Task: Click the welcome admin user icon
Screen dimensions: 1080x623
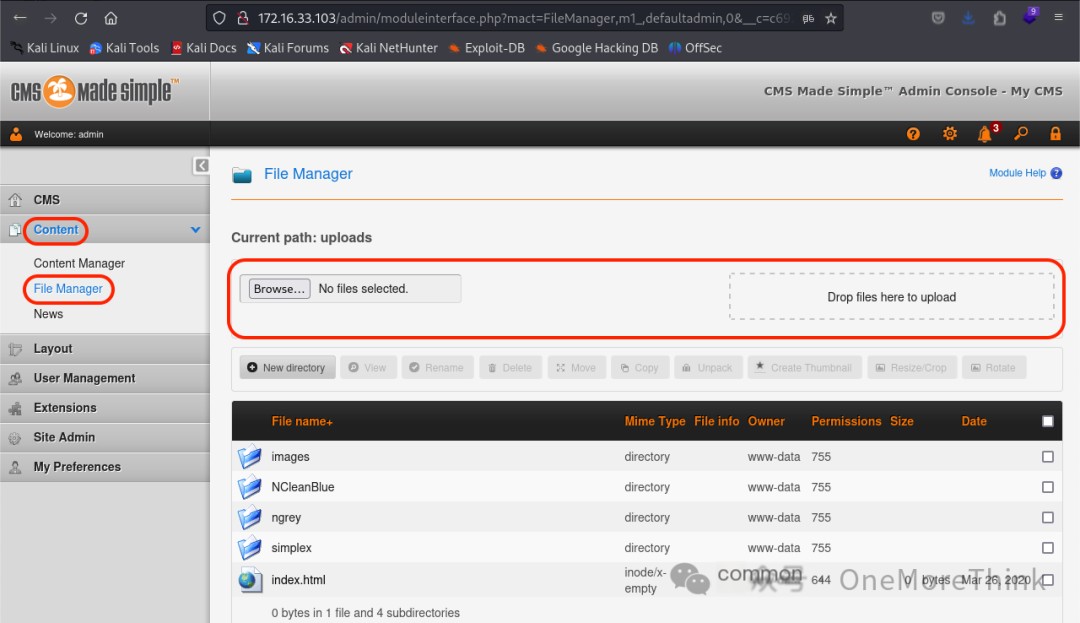Action: [16, 134]
